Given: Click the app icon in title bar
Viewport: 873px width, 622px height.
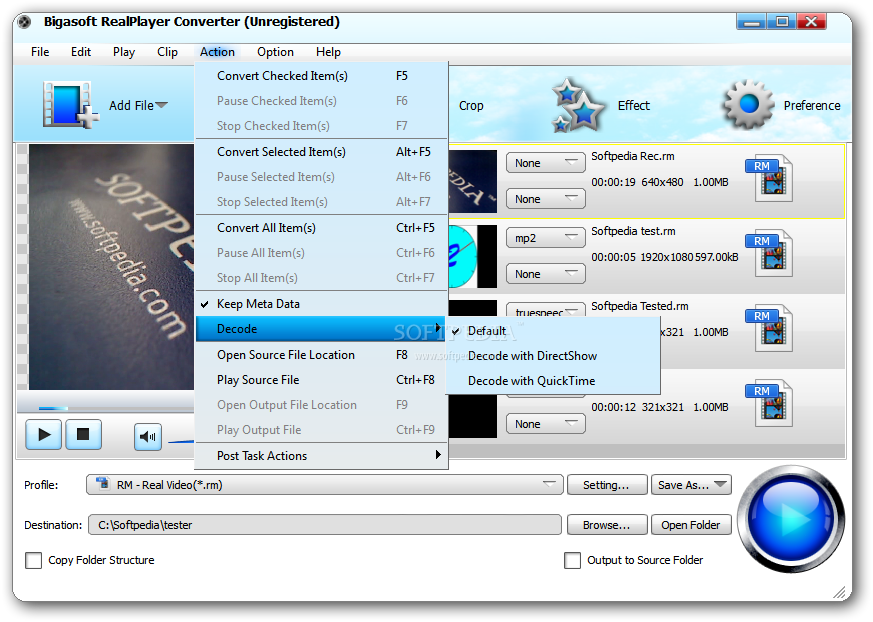Looking at the screenshot, I should click(24, 22).
